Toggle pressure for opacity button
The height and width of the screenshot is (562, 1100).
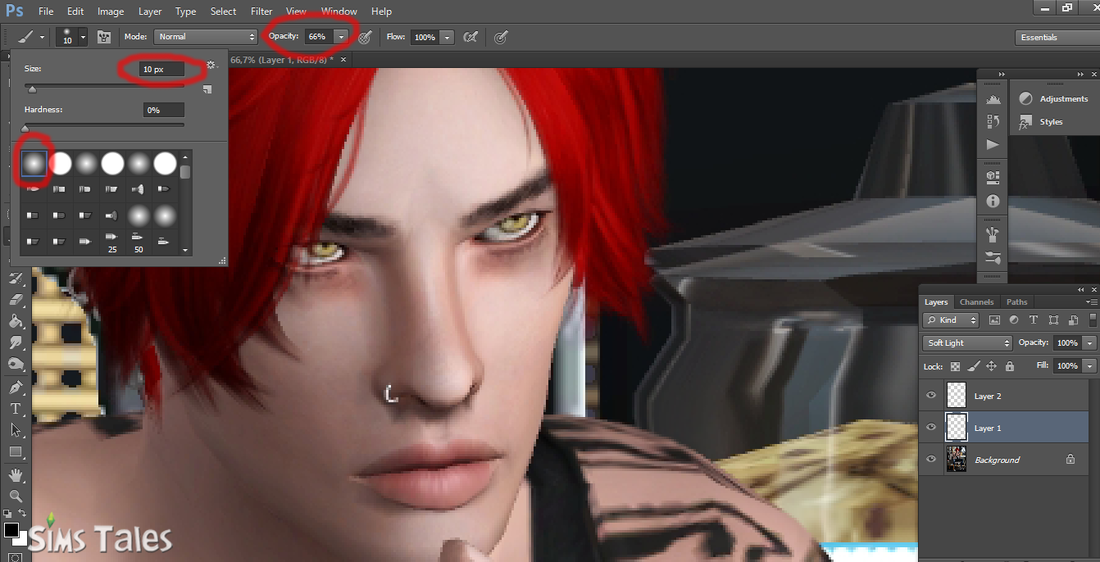[x=364, y=37]
